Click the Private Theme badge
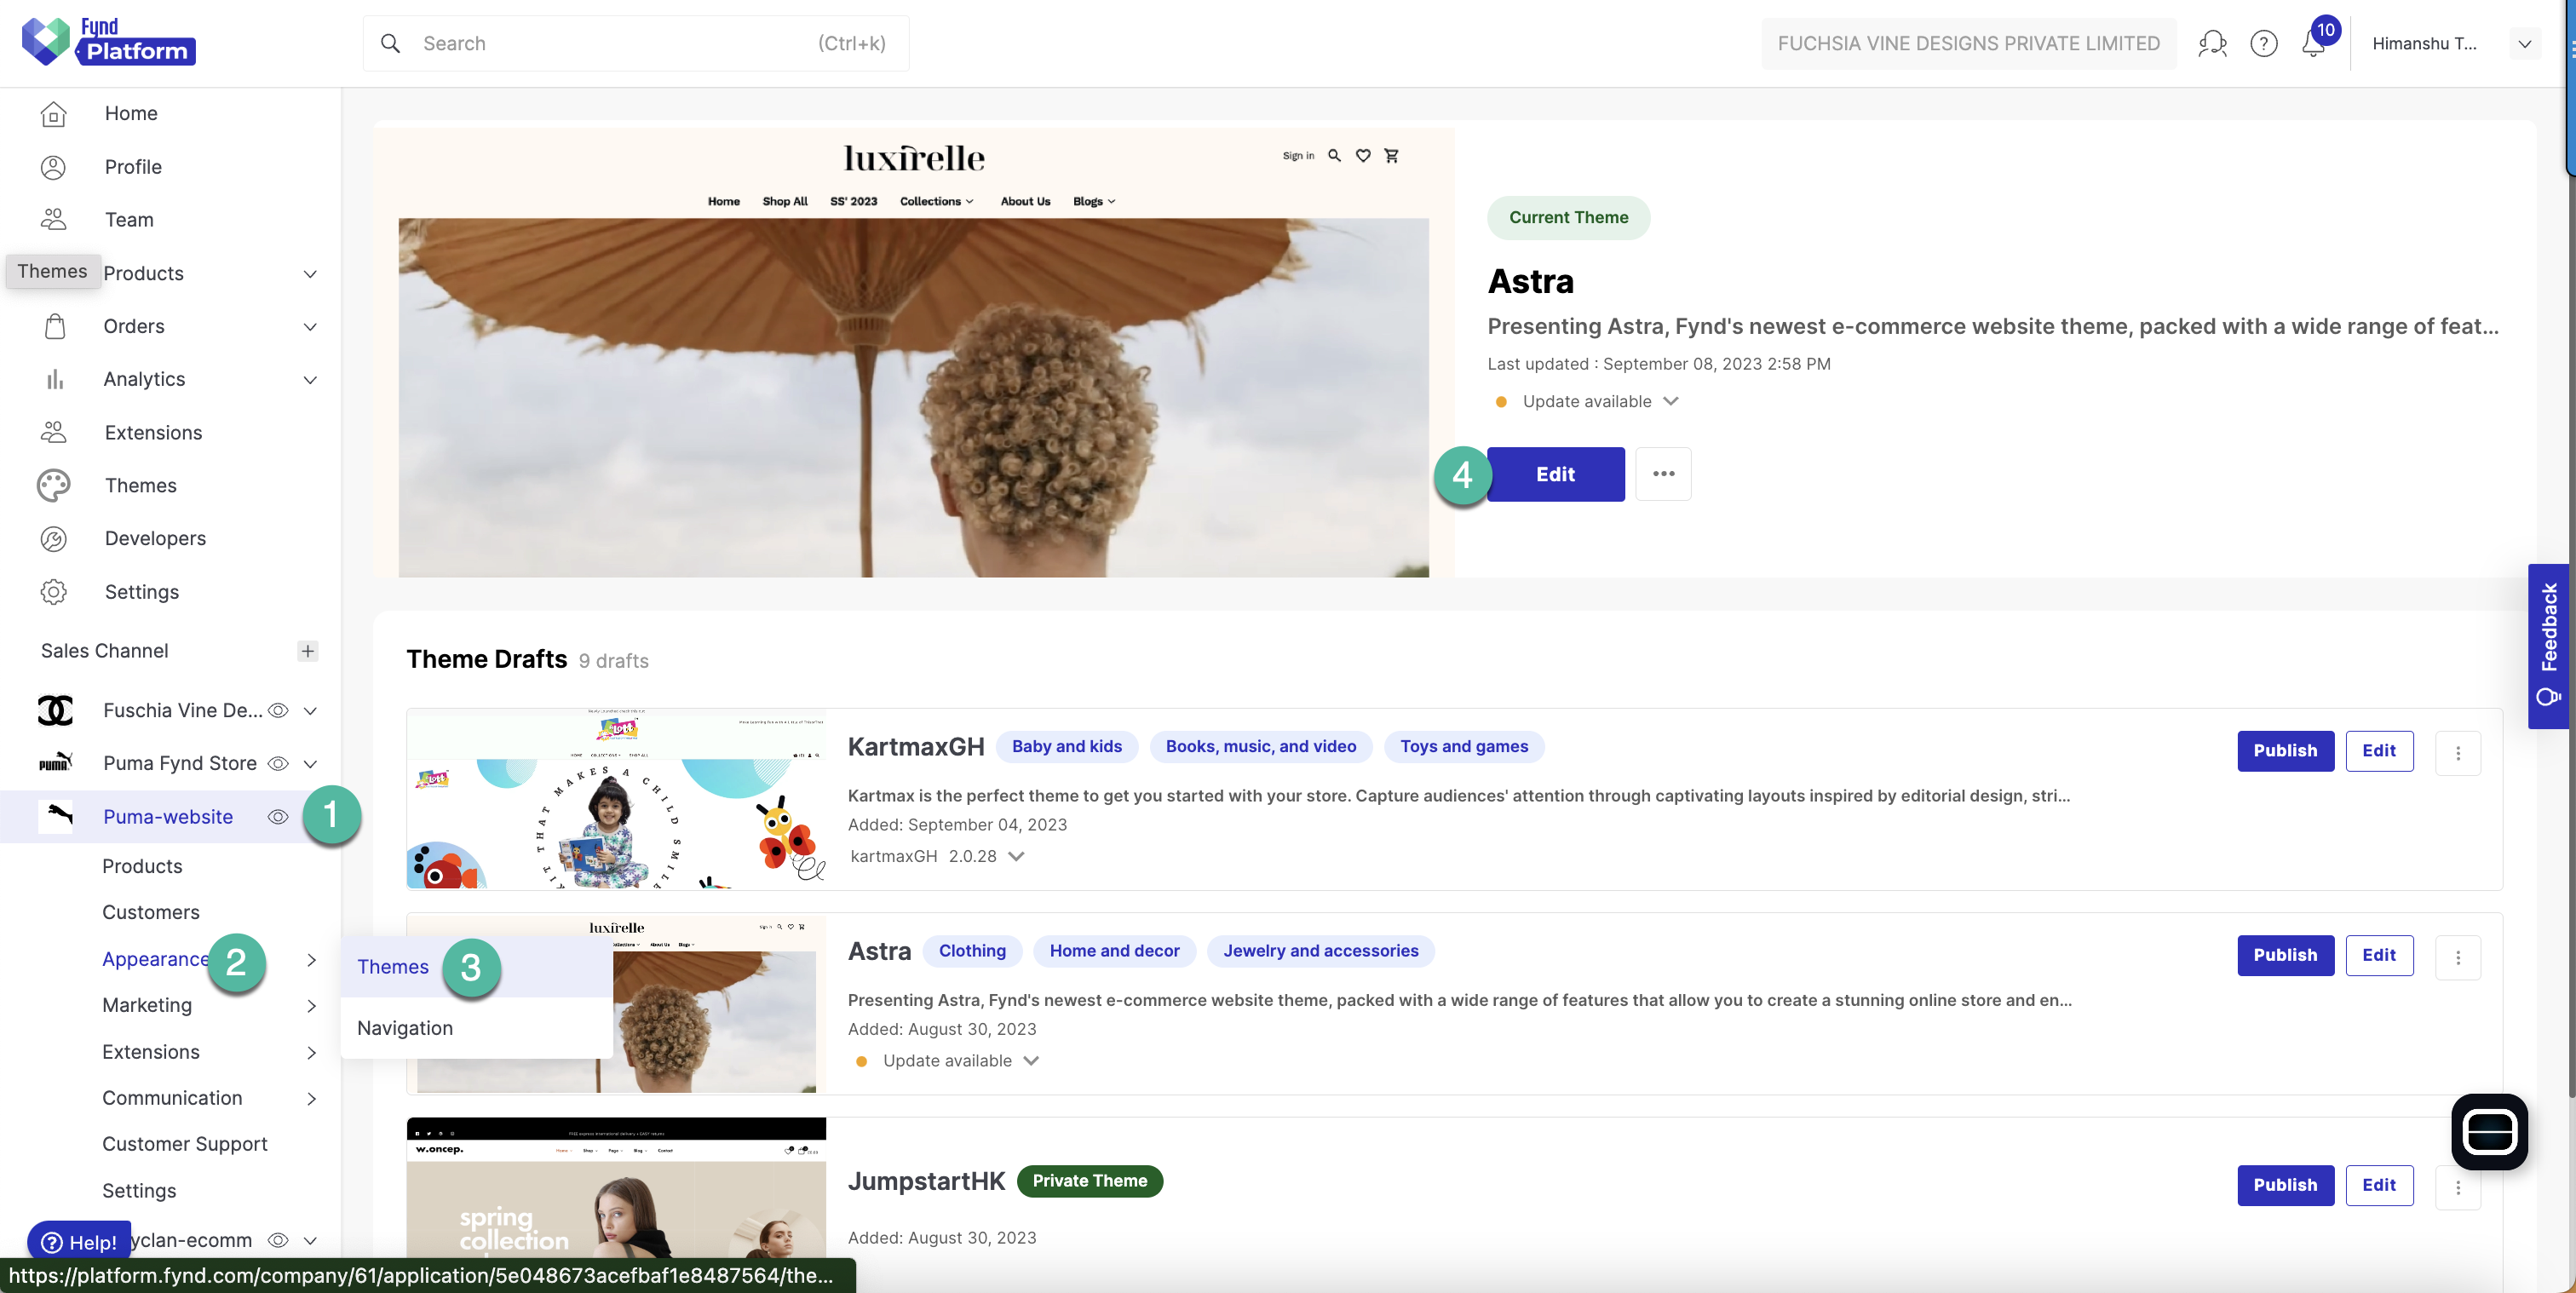 coord(1089,1181)
